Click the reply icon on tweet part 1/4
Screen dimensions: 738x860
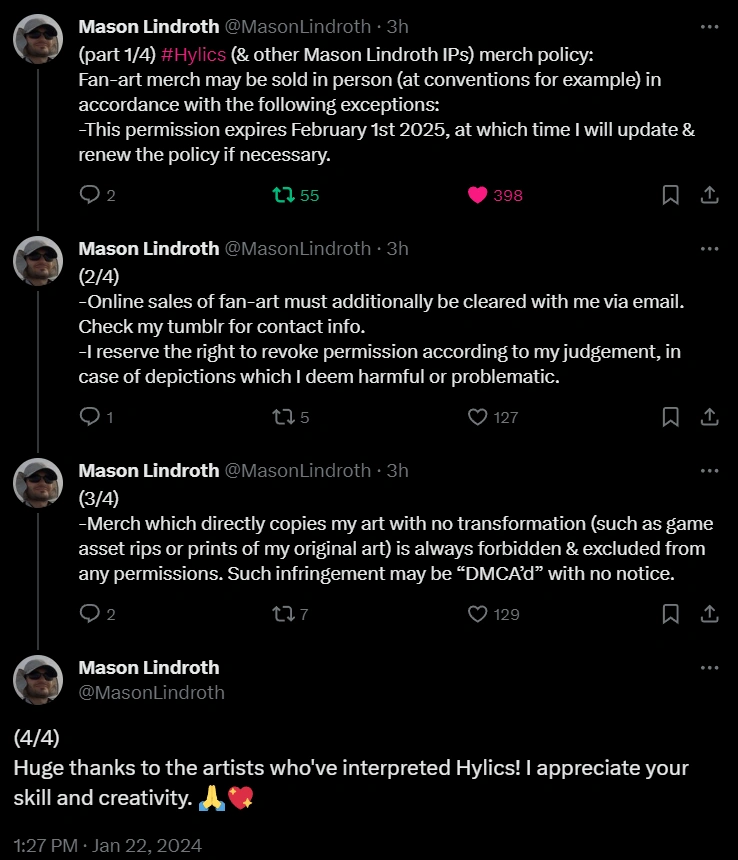[88, 195]
